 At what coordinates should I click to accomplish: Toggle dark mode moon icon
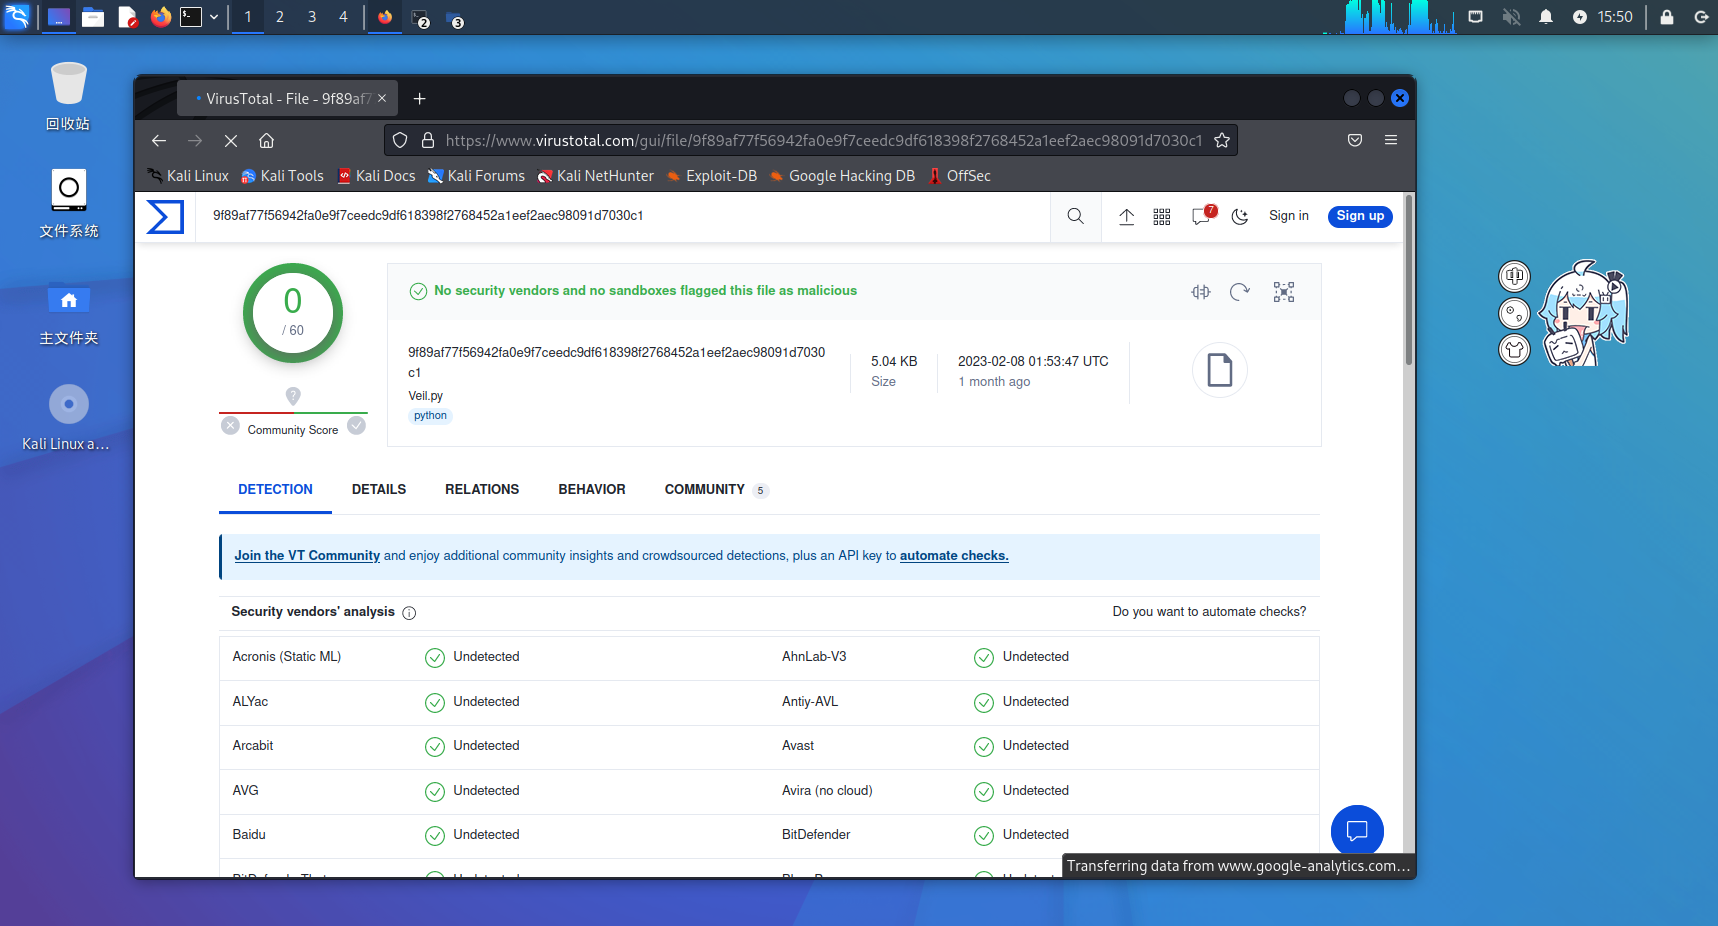[1240, 216]
